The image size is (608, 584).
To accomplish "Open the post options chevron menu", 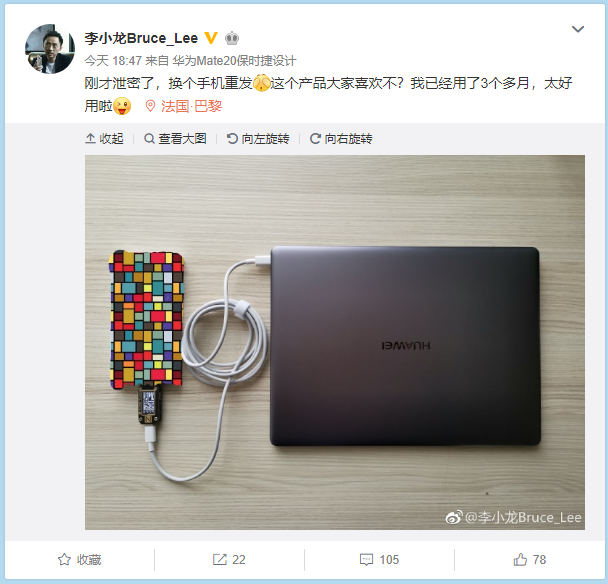I will [578, 29].
